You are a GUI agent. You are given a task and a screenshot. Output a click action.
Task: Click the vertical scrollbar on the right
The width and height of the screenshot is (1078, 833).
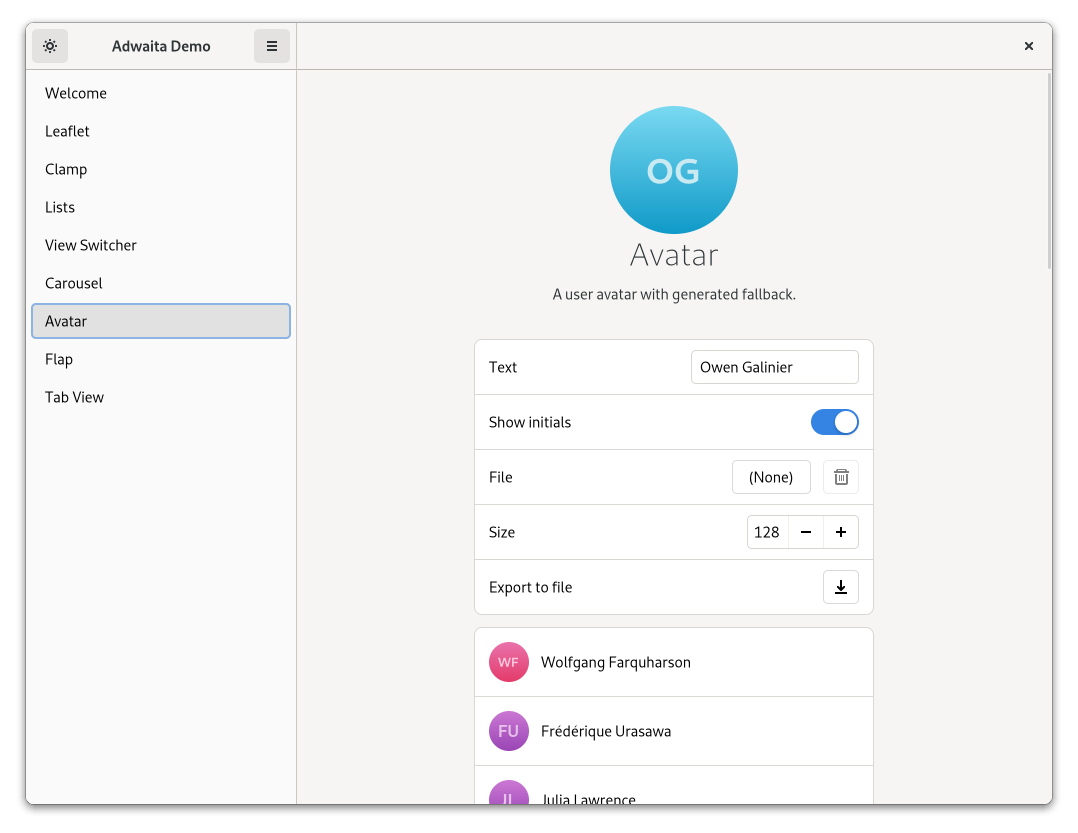coord(1048,170)
